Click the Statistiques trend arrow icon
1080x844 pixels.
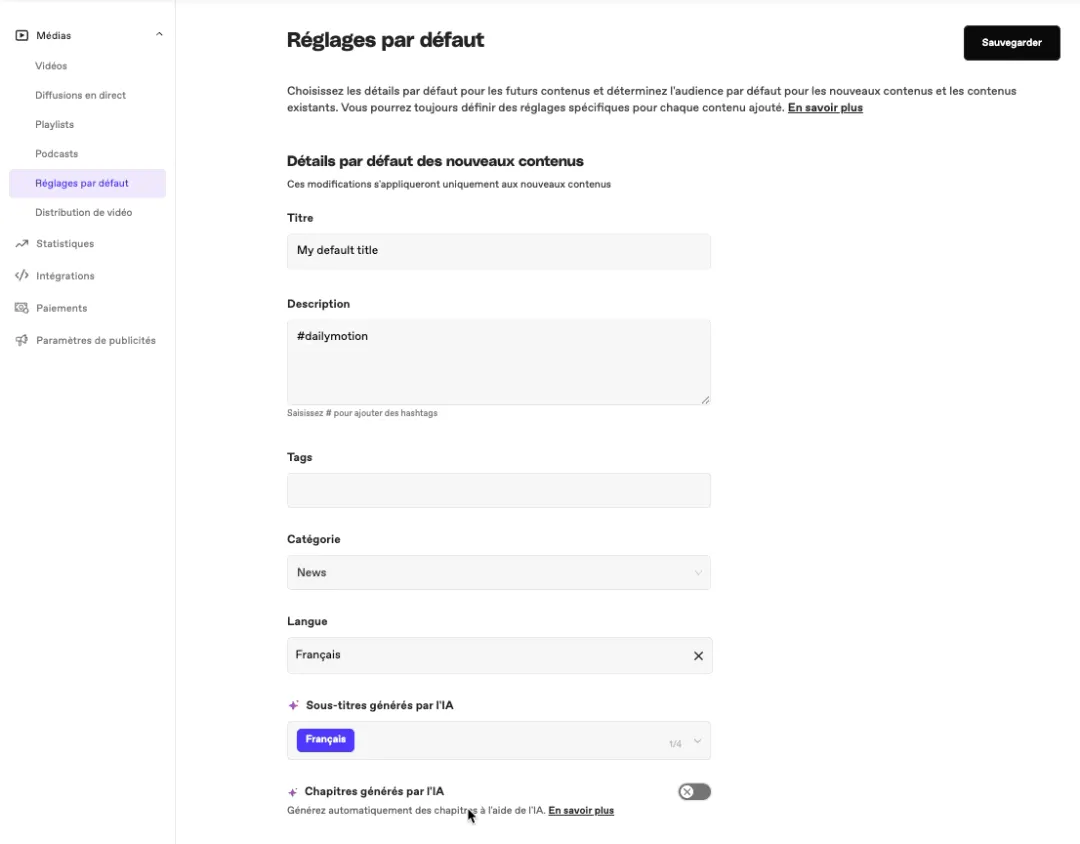[x=22, y=243]
